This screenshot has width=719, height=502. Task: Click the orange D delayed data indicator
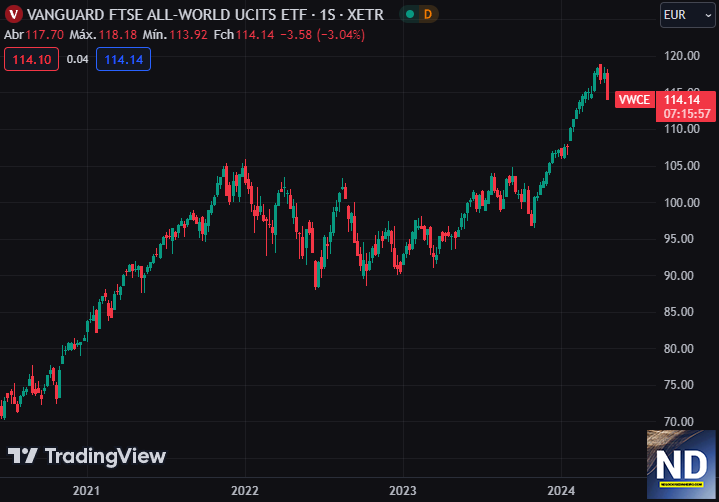428,14
